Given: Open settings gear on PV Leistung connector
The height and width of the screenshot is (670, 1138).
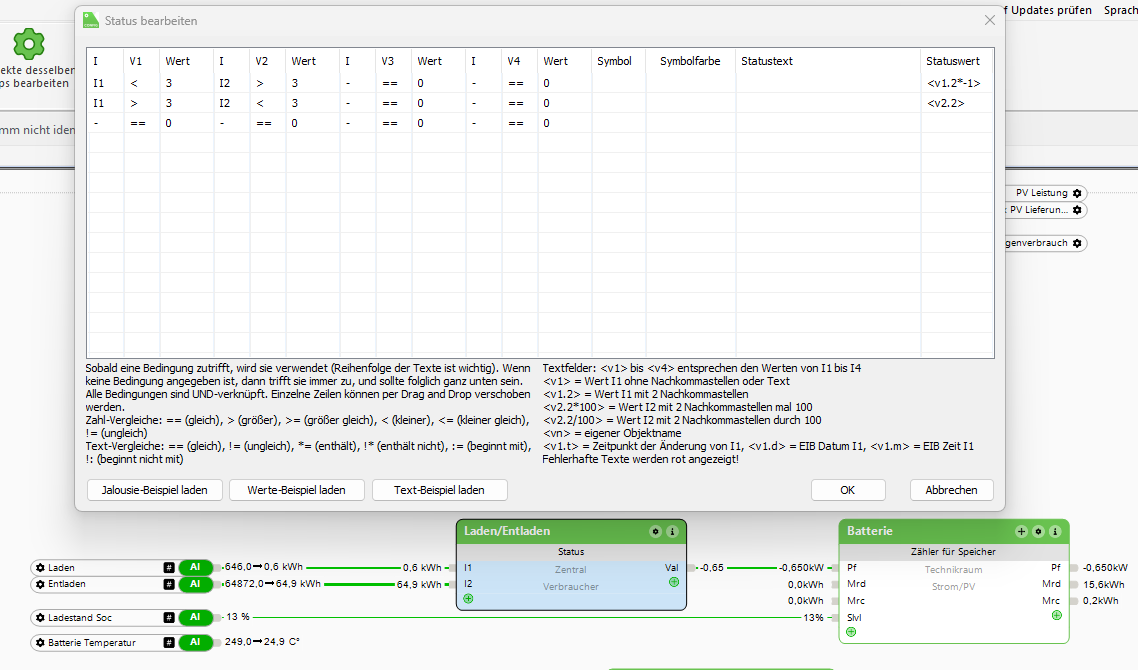Looking at the screenshot, I should [x=1077, y=193].
